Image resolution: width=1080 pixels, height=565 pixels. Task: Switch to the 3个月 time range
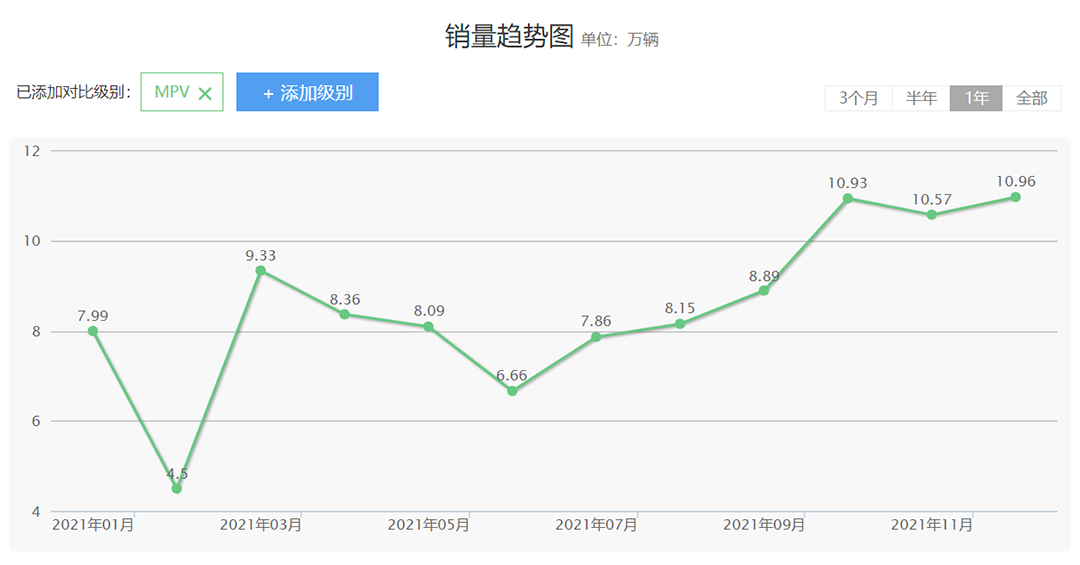[858, 98]
